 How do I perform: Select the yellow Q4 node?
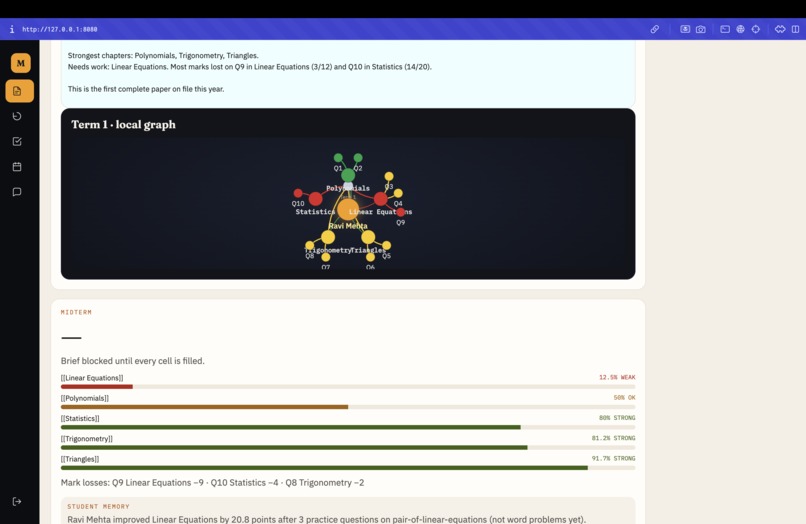pyautogui.click(x=398, y=193)
